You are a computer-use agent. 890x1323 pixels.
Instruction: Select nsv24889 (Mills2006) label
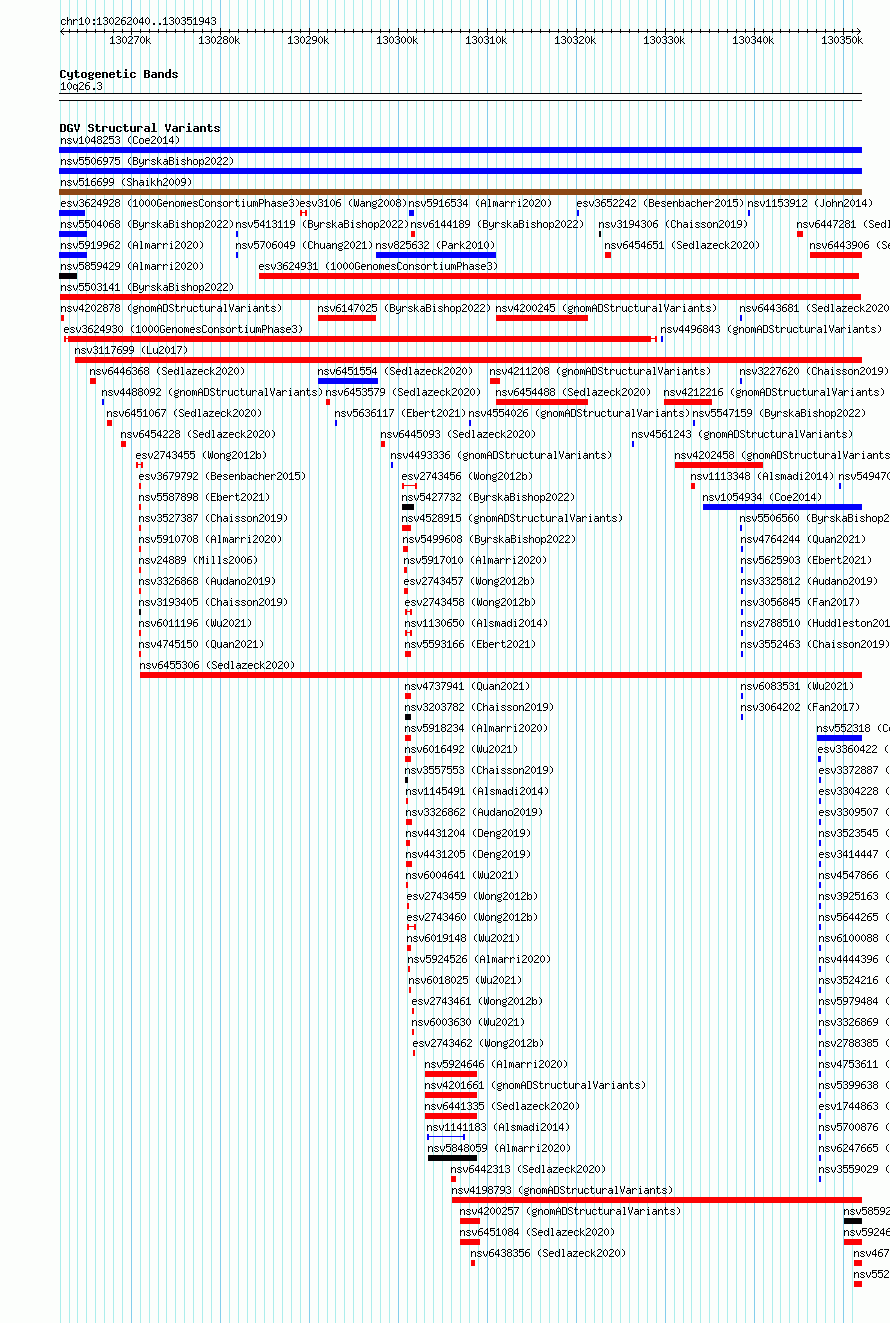[x=197, y=560]
